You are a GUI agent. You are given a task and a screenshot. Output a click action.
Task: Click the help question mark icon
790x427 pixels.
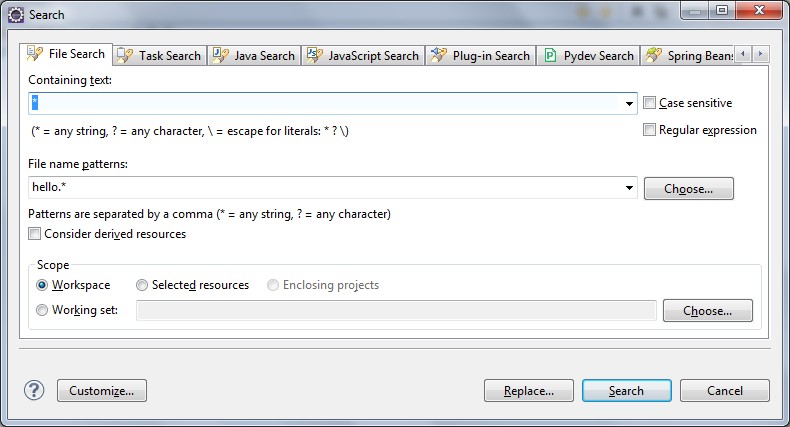[35, 390]
